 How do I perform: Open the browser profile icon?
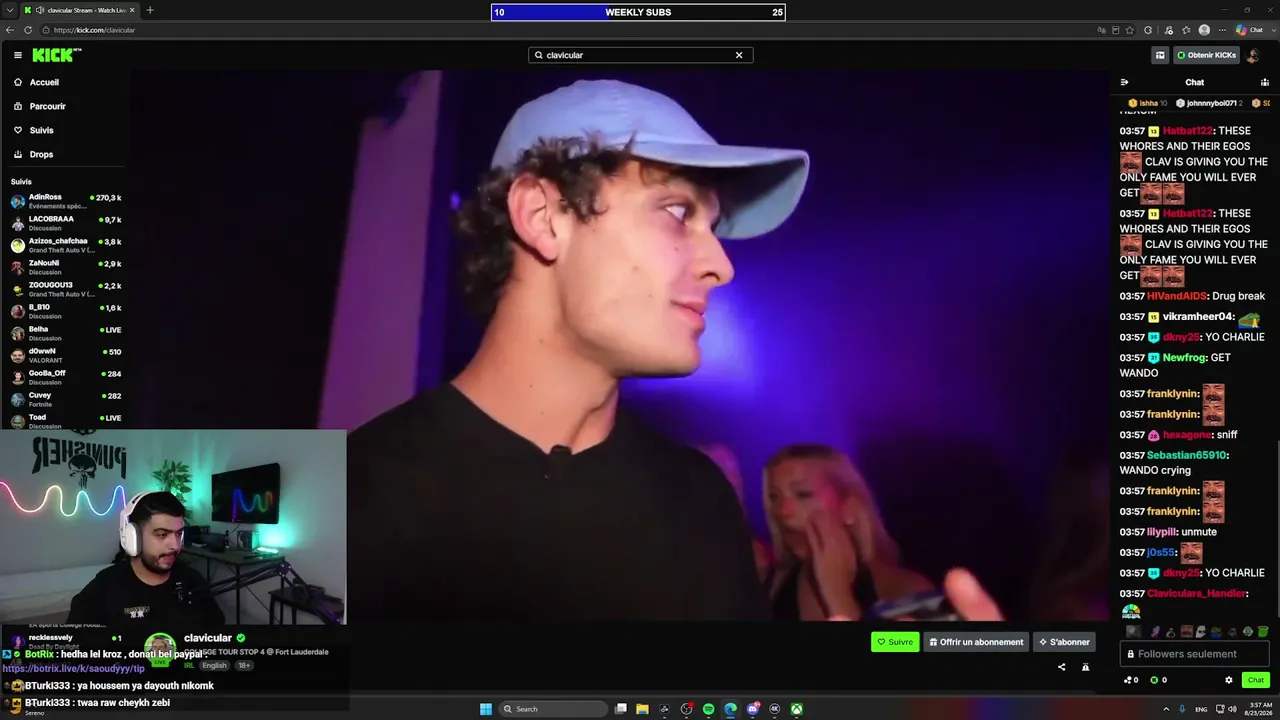point(1204,30)
